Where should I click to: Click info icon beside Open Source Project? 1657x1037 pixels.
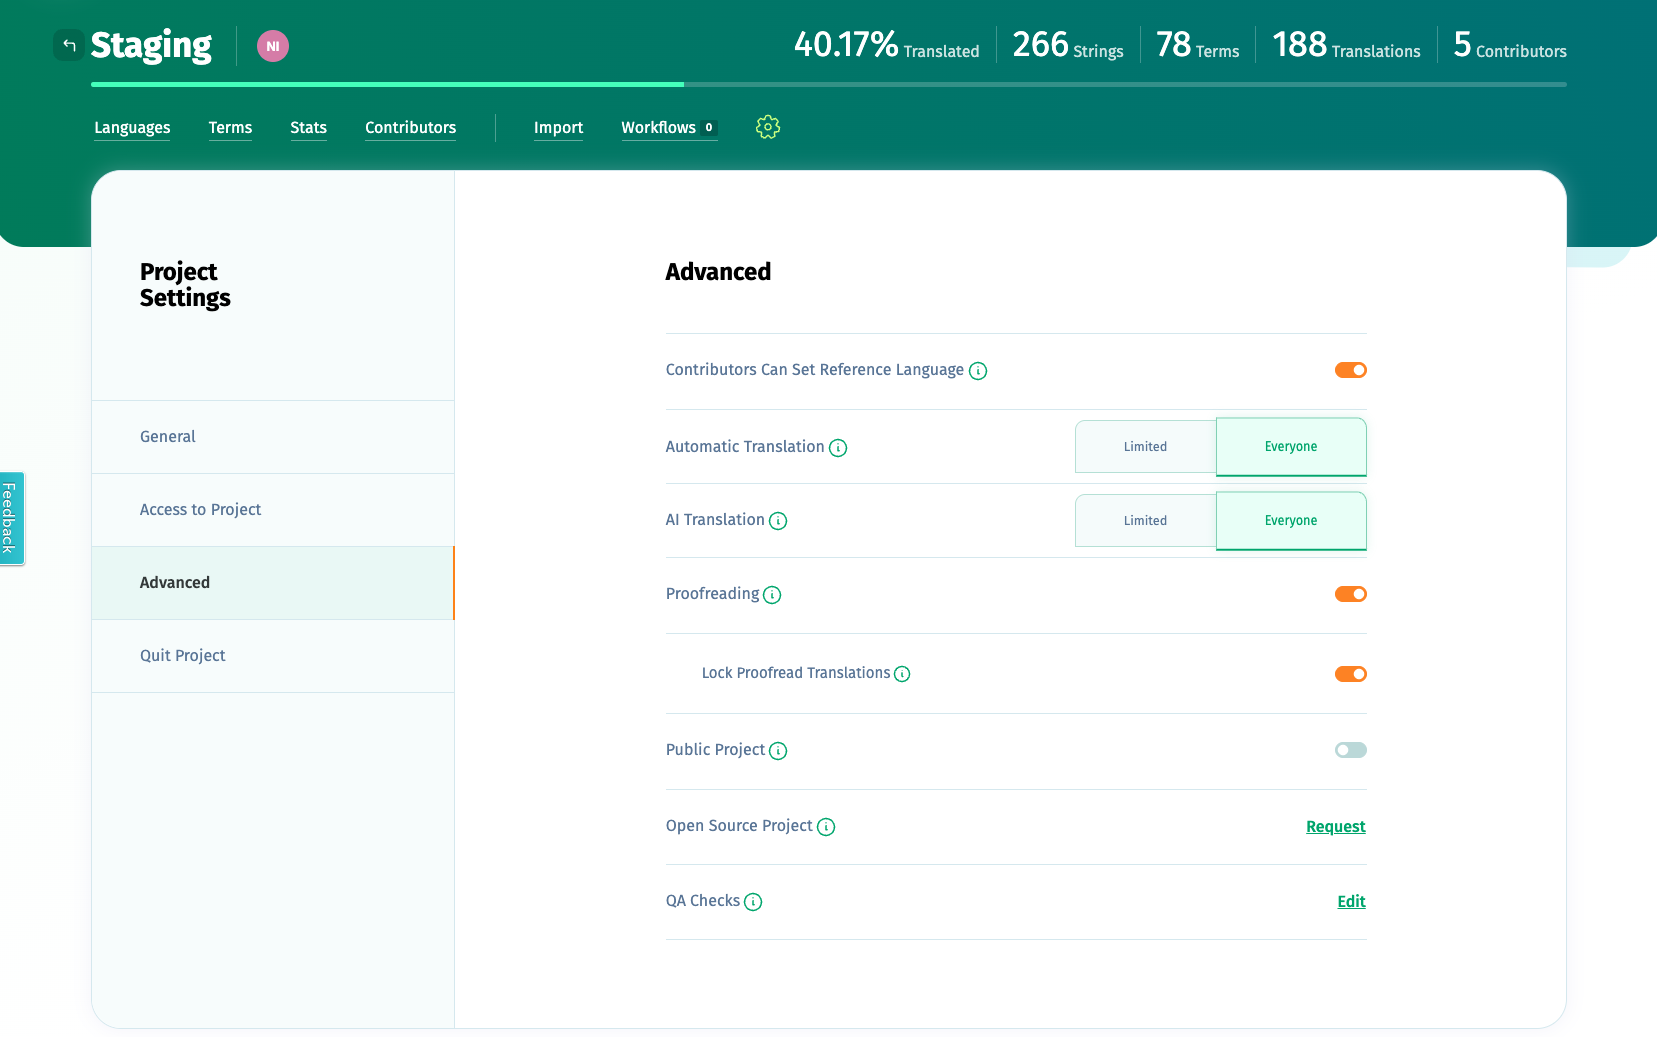click(826, 827)
